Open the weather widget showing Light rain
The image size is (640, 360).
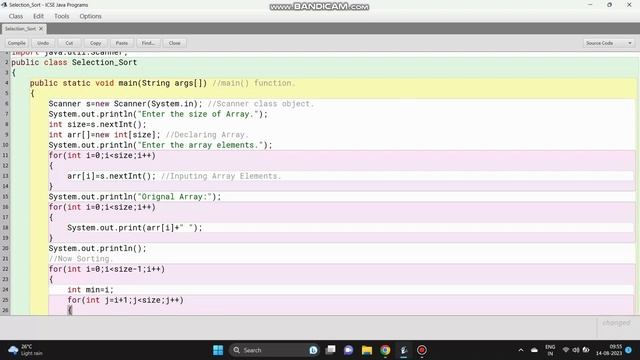pyautogui.click(x=25, y=350)
